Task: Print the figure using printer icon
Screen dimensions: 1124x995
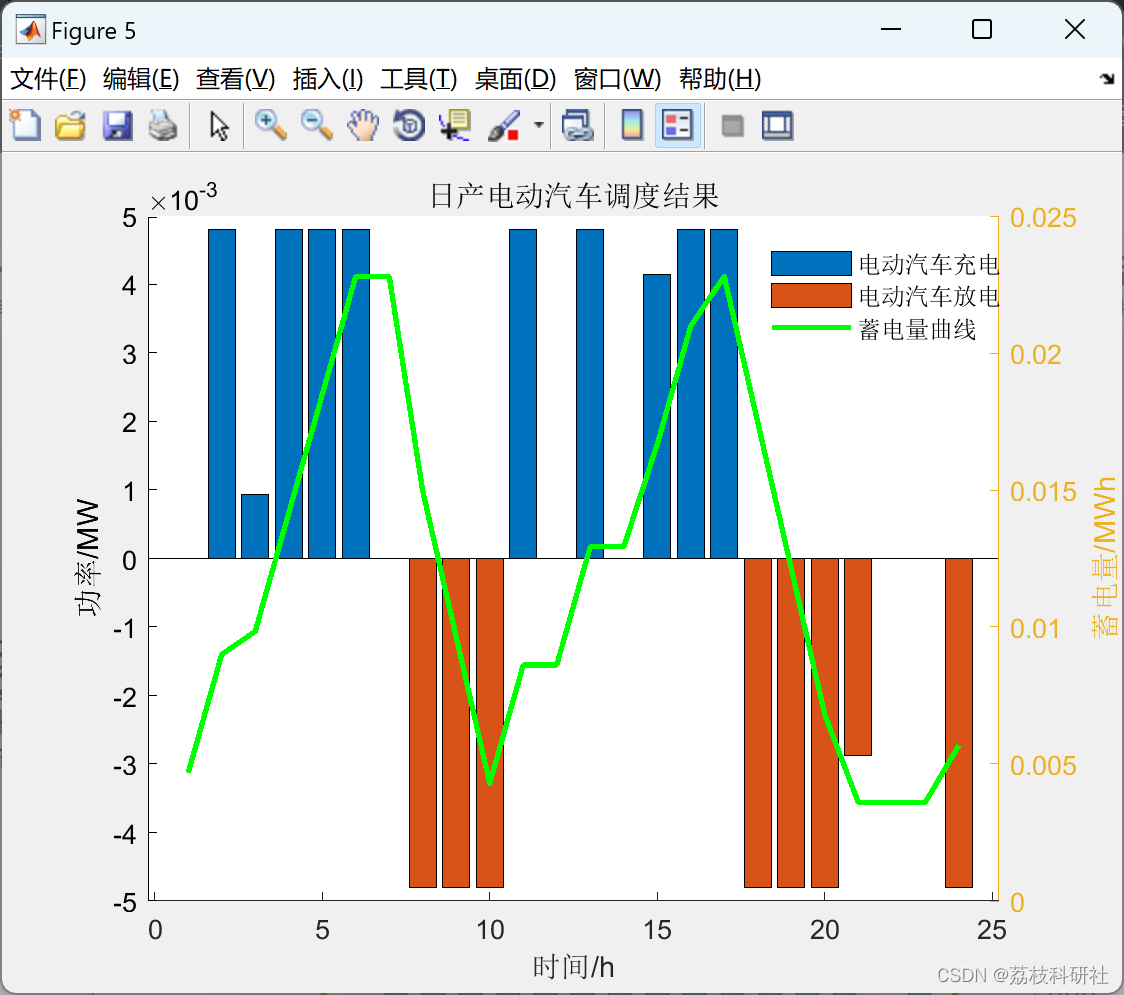Action: 163,125
